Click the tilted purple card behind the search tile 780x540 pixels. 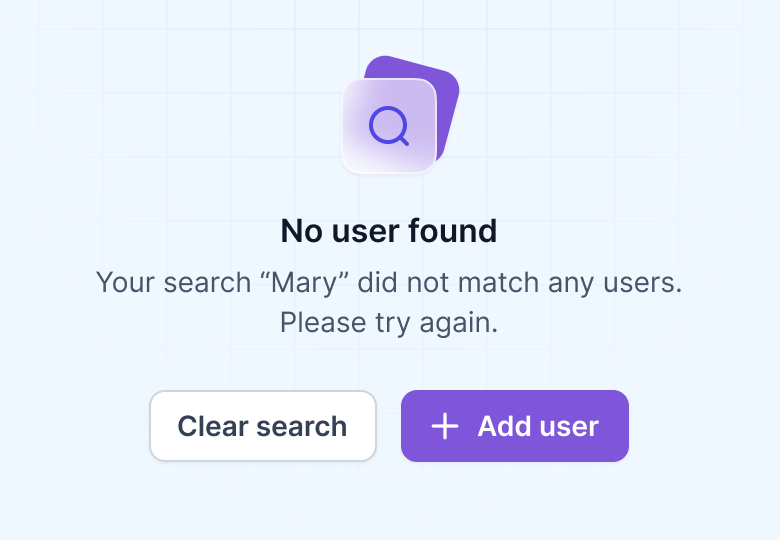coord(448,99)
